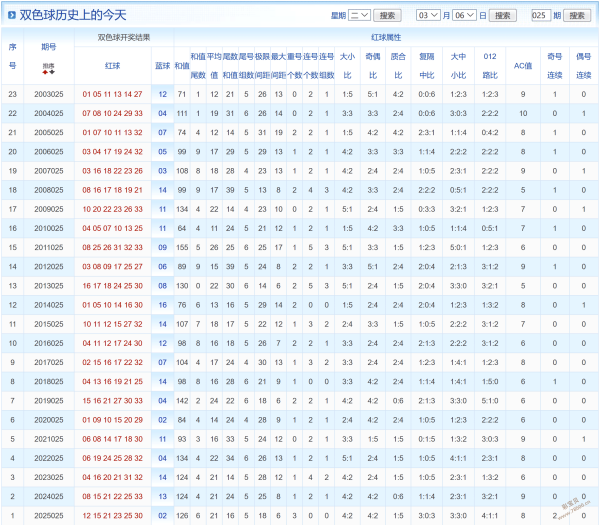Screen dimensions: 600x525
Task: Click the 蓝球 column header
Action: point(162,65)
